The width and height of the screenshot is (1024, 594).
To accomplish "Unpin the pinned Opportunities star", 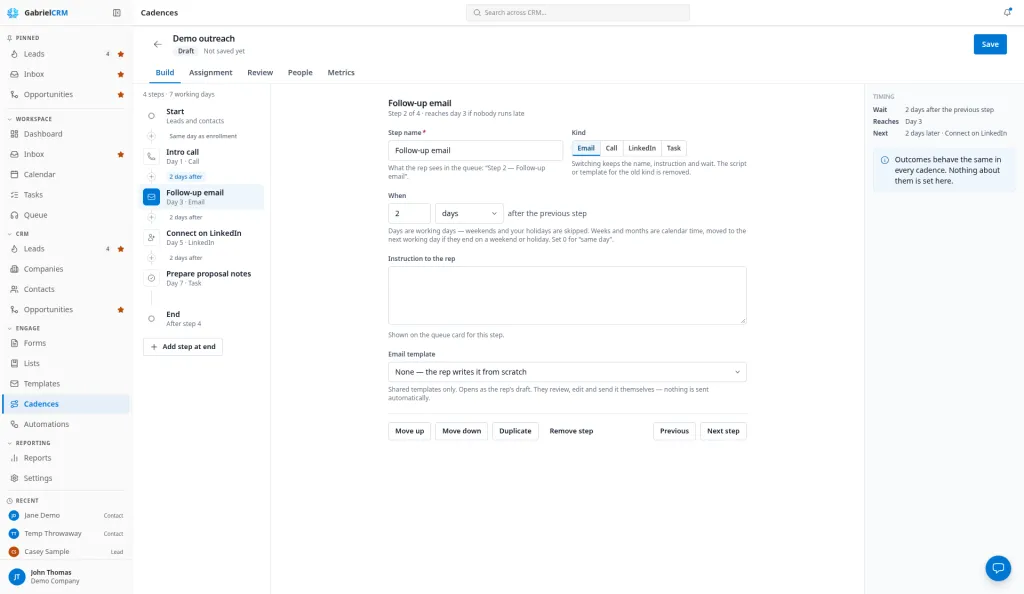I will coord(121,95).
